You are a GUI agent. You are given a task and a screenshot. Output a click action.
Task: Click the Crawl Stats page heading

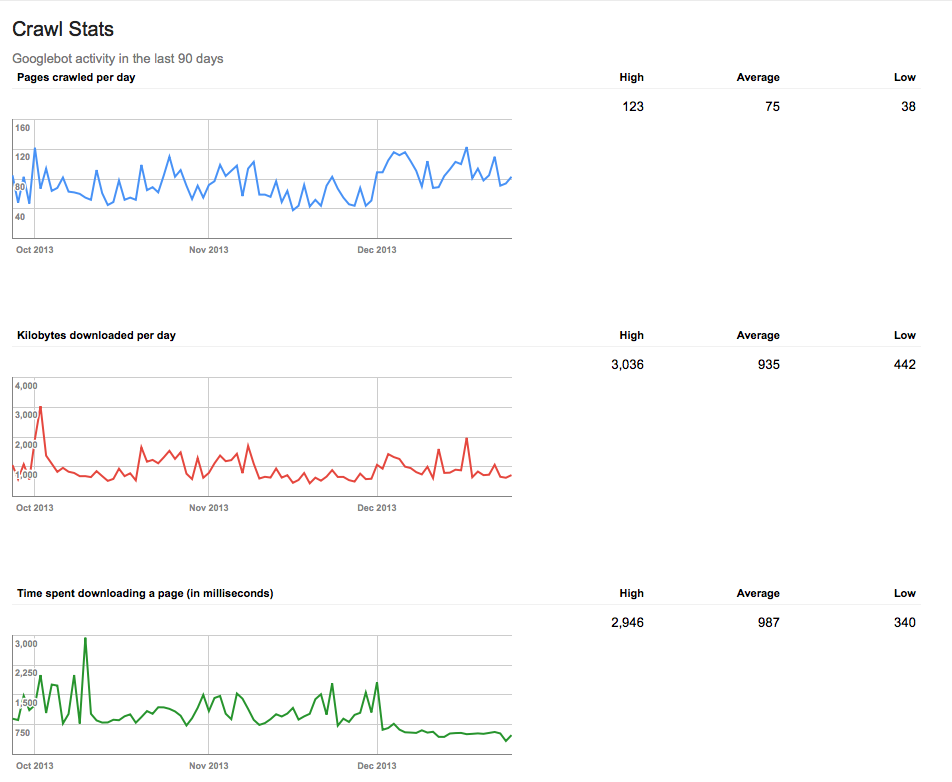click(63, 30)
